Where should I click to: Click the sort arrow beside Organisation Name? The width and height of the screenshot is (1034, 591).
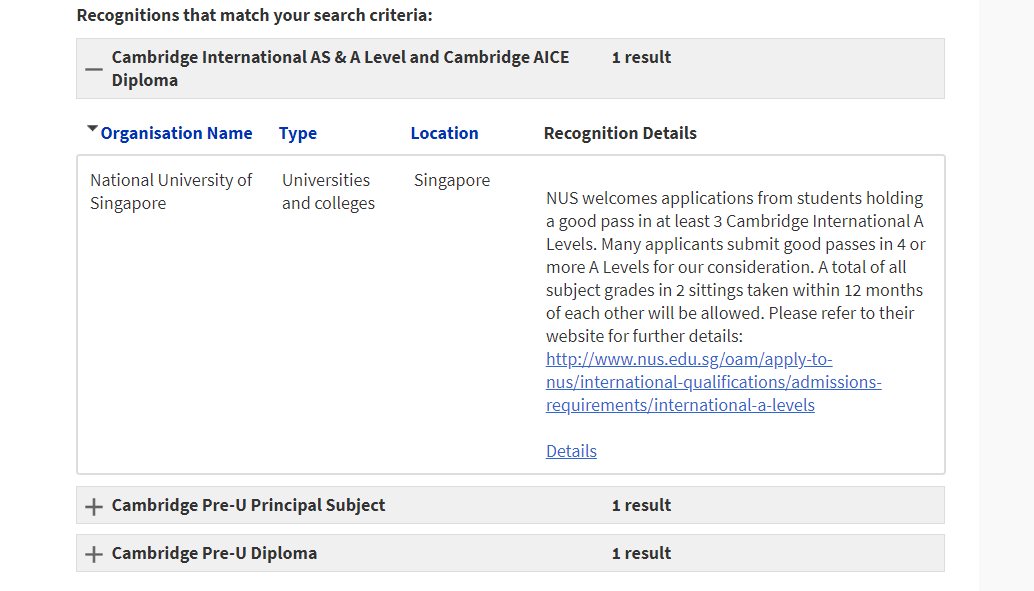(x=92, y=129)
